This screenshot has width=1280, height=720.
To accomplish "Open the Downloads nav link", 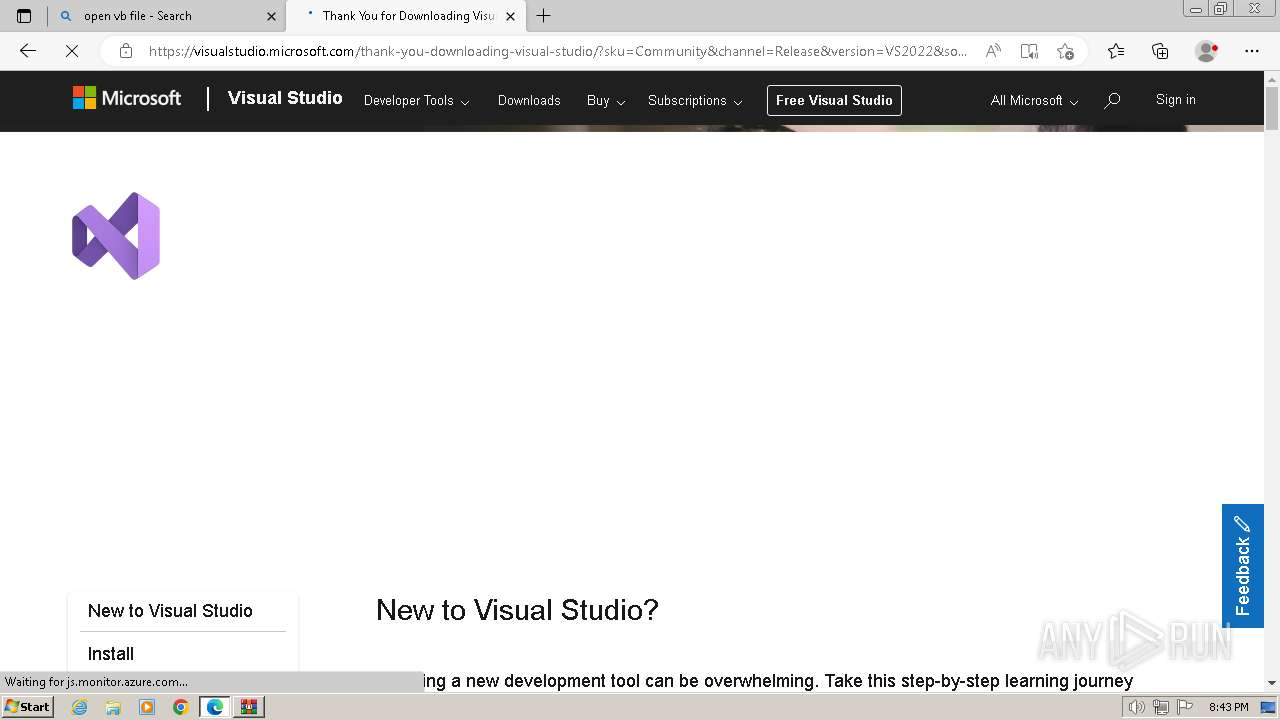I will tap(529, 100).
